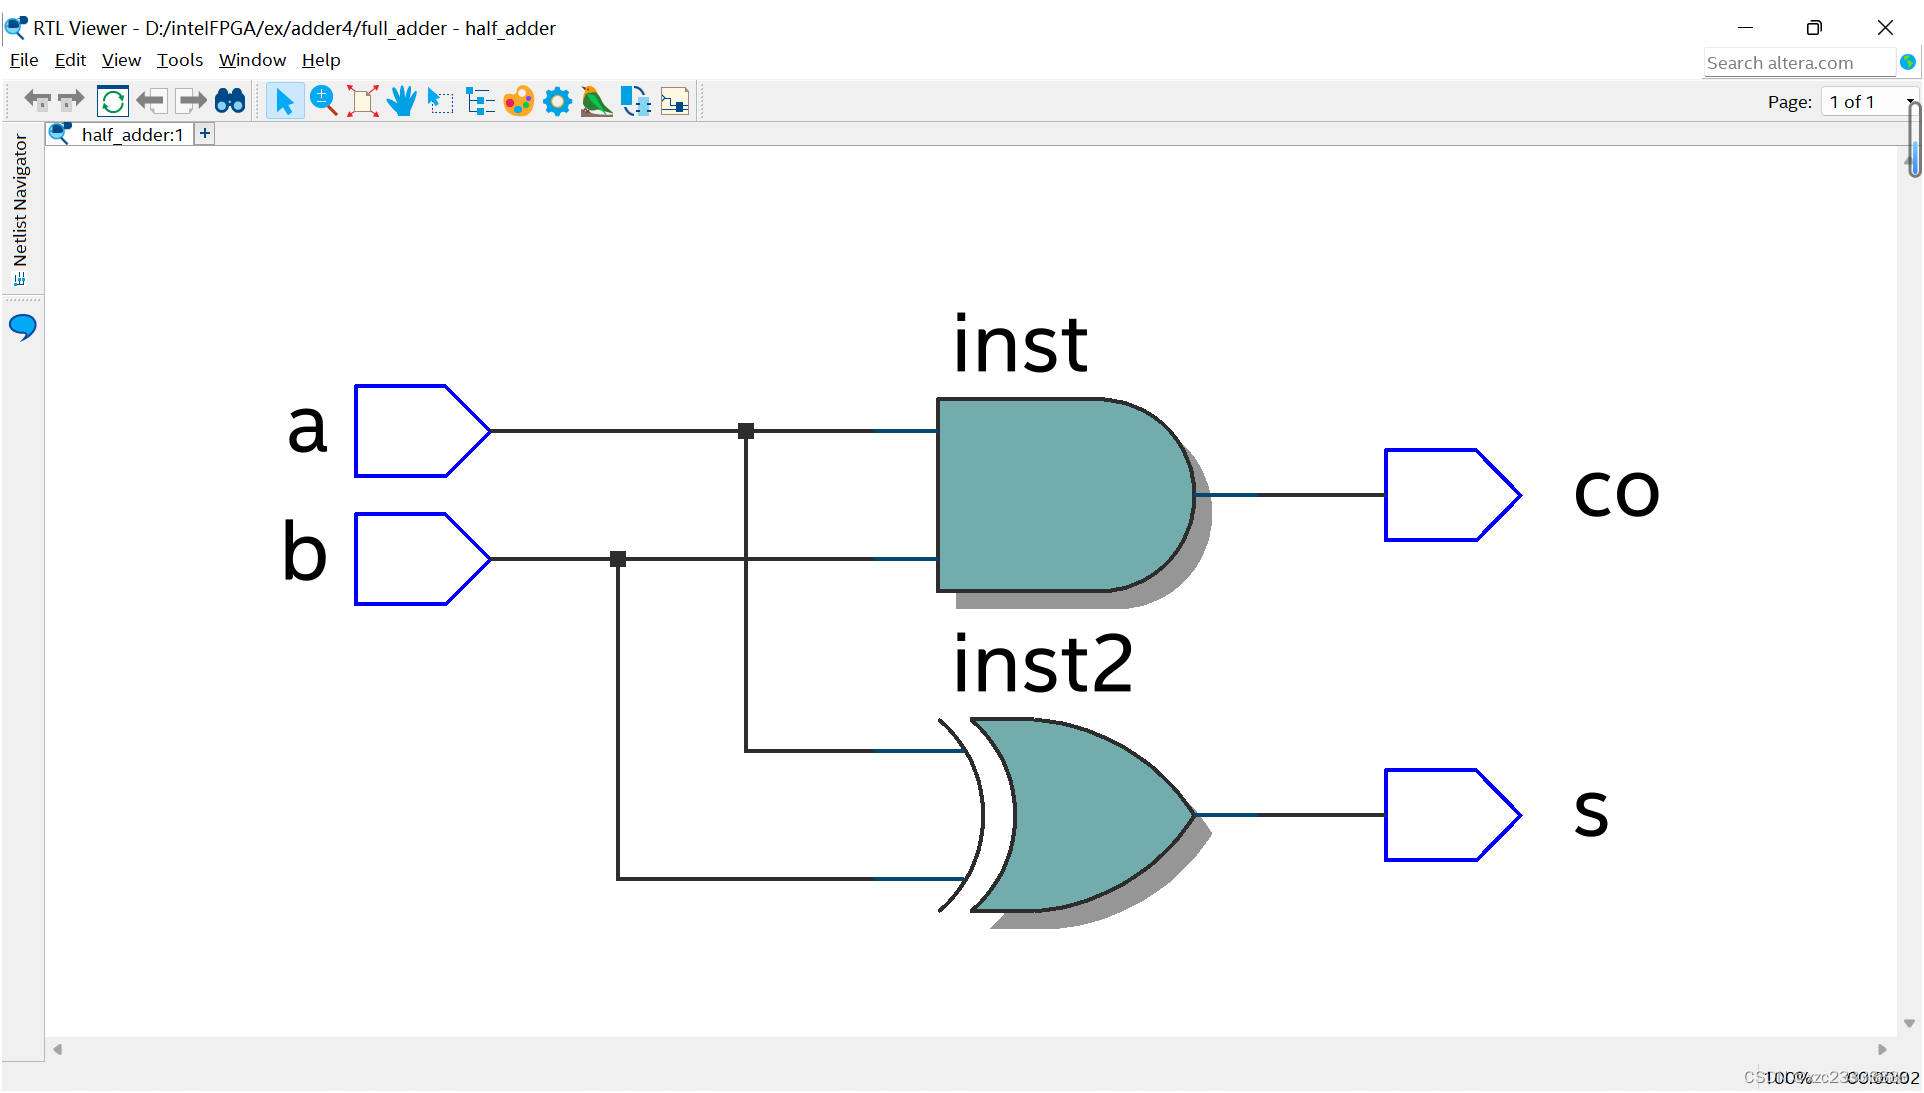Open the View menu

(121, 60)
